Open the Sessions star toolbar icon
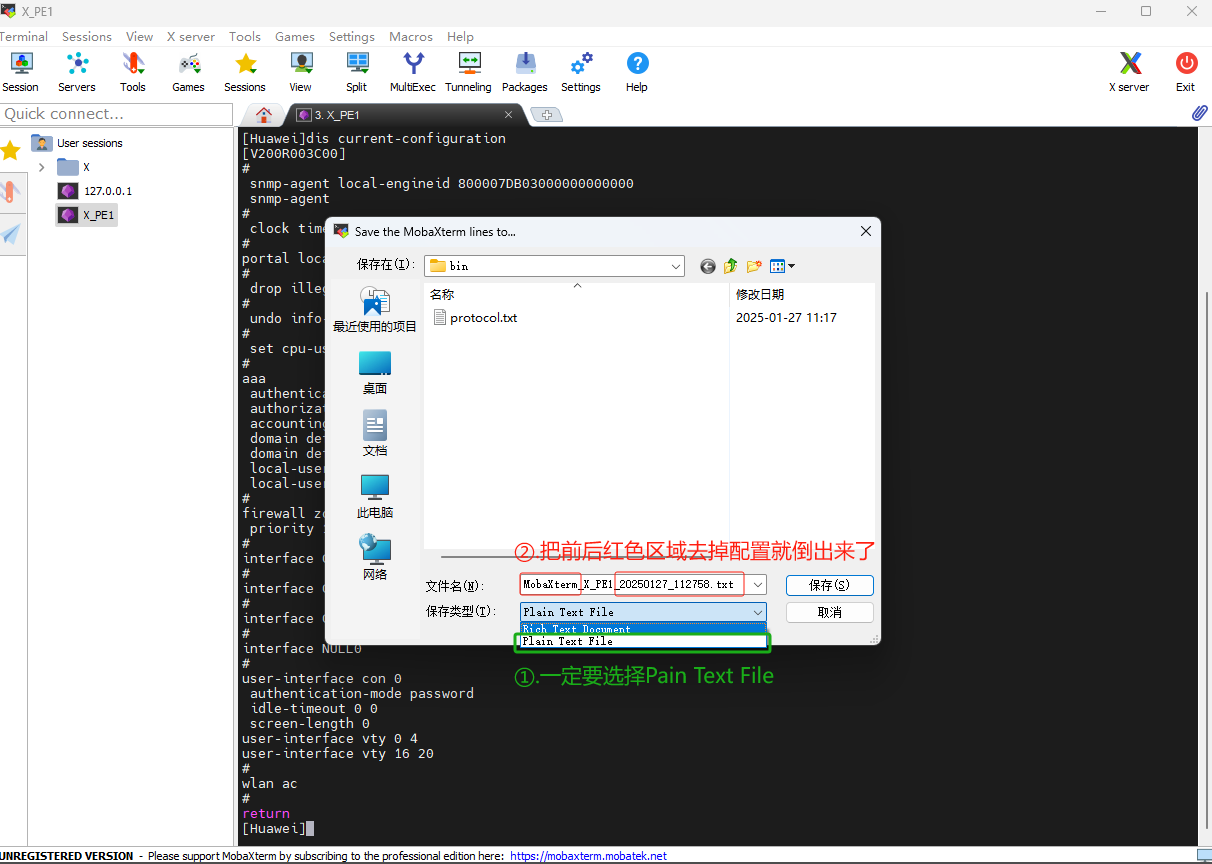The height and width of the screenshot is (864, 1212). point(245,73)
